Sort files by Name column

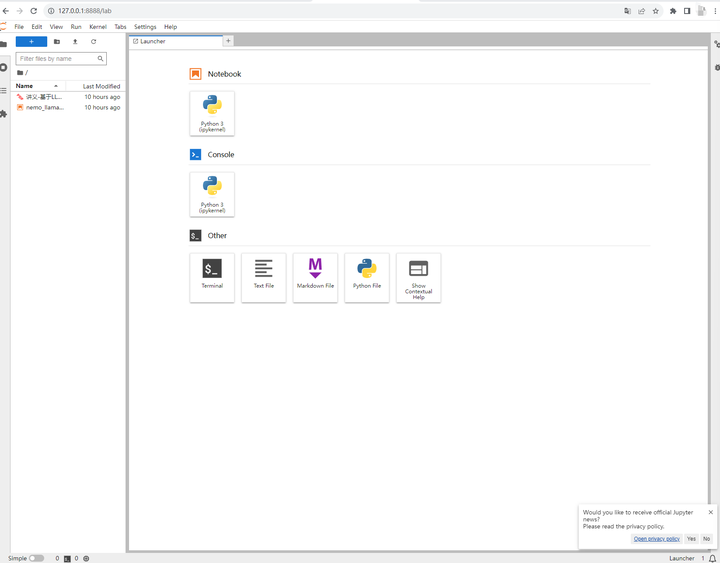(x=38, y=86)
